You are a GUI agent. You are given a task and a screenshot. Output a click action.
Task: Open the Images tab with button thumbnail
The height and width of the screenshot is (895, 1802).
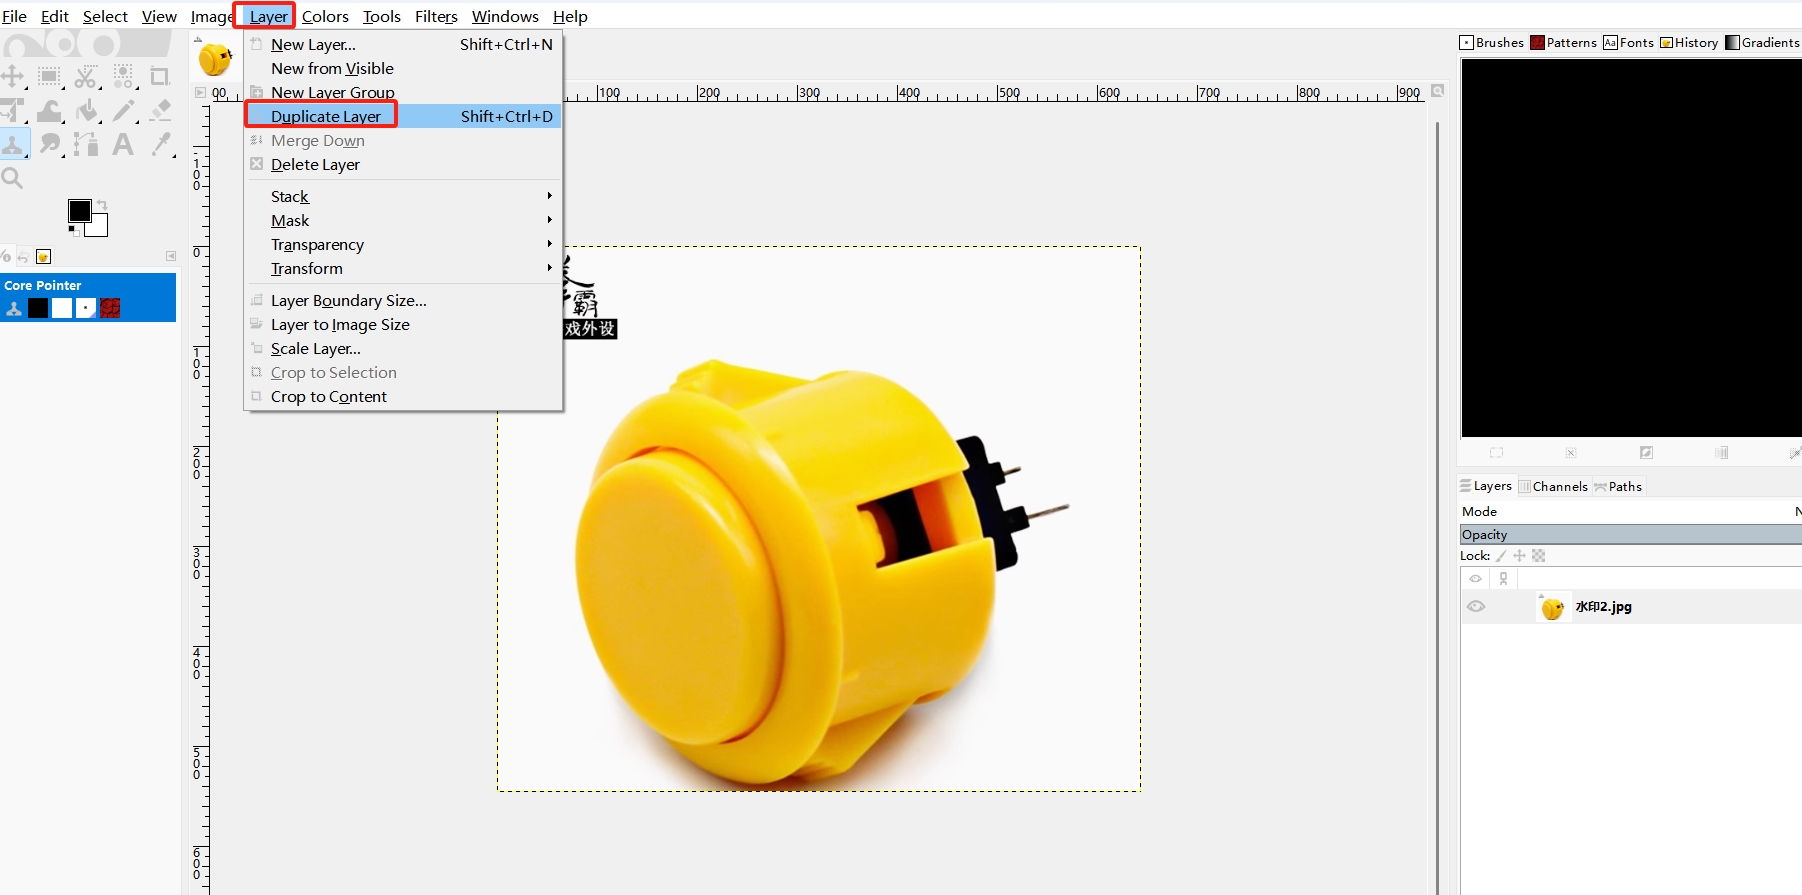click(43, 257)
